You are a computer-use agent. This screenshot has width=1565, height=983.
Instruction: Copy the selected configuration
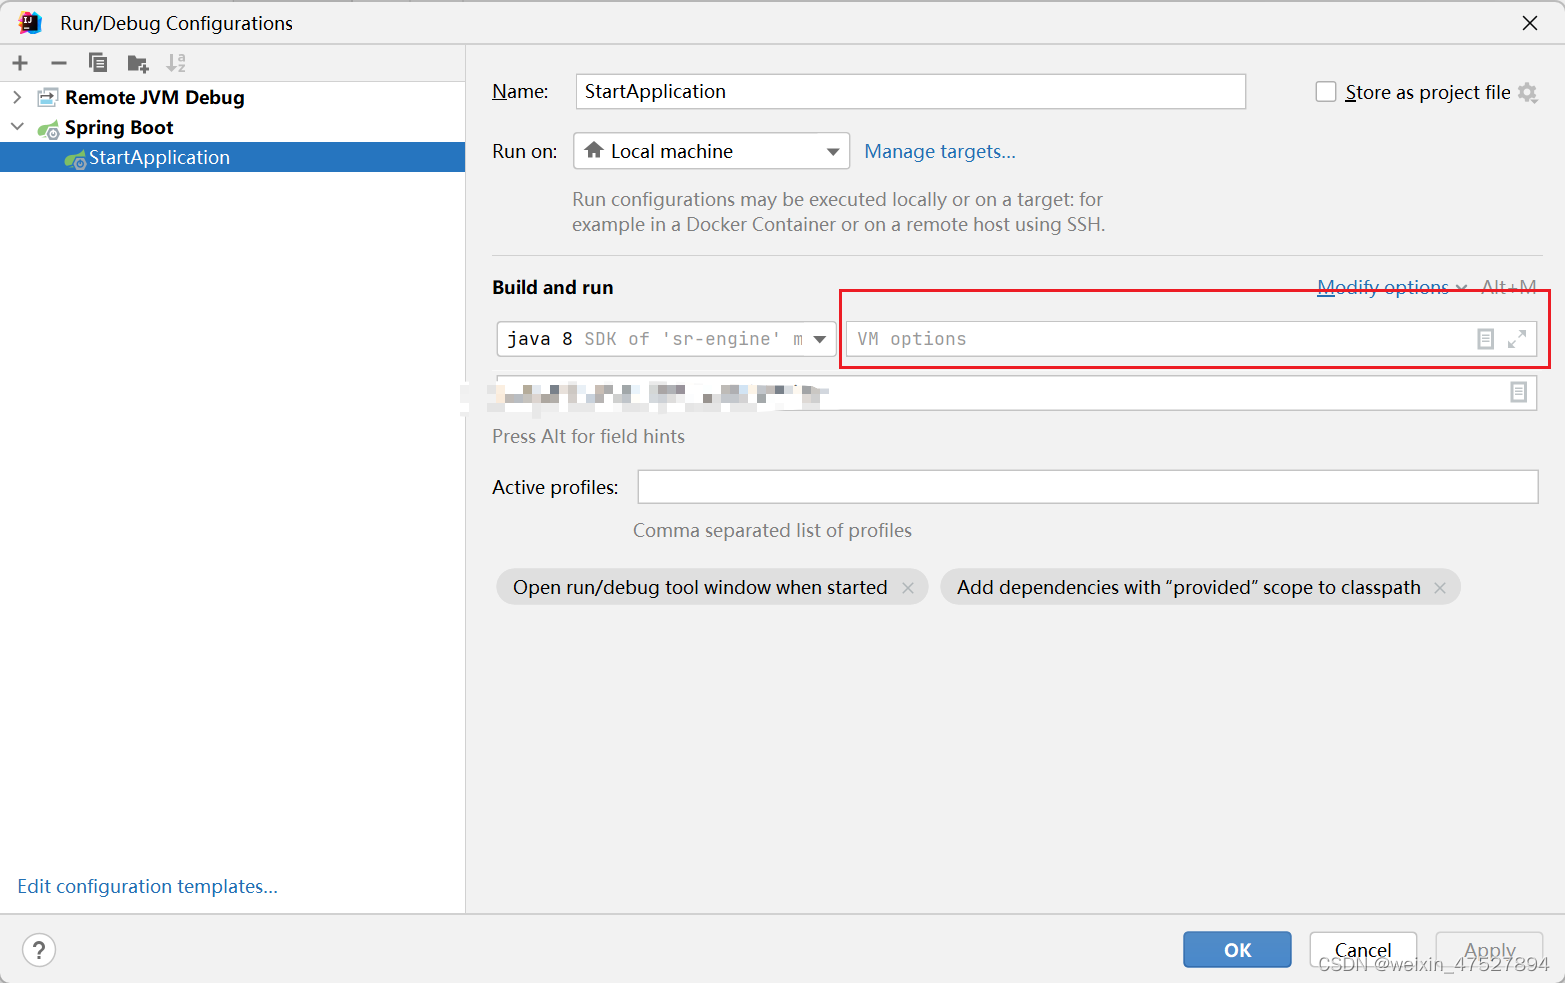(98, 63)
